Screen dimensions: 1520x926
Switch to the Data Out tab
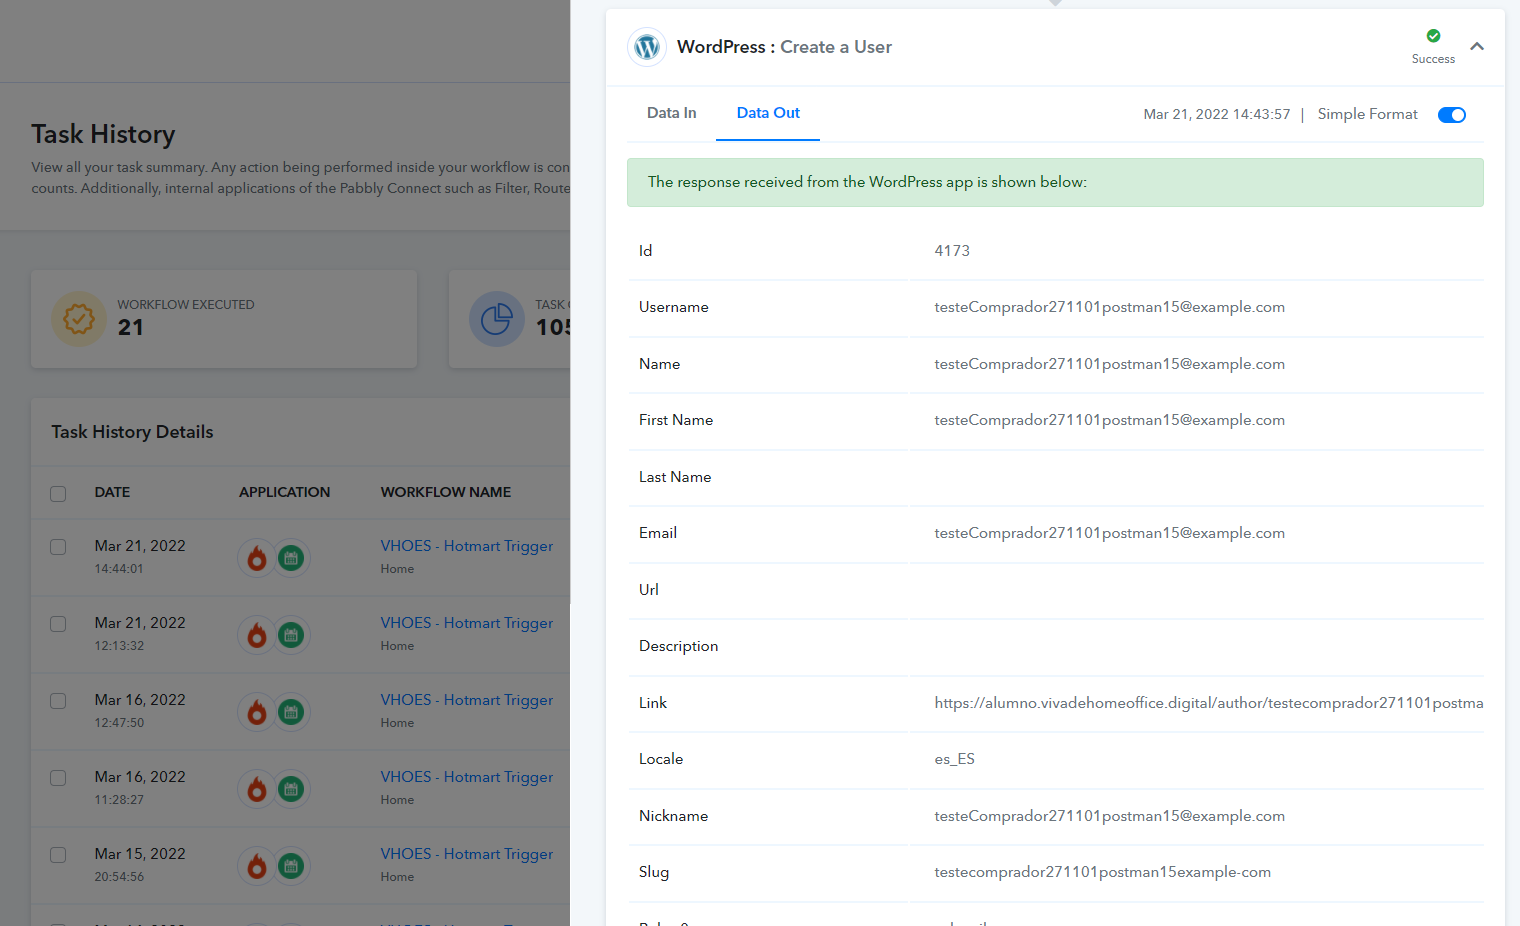pyautogui.click(x=768, y=113)
